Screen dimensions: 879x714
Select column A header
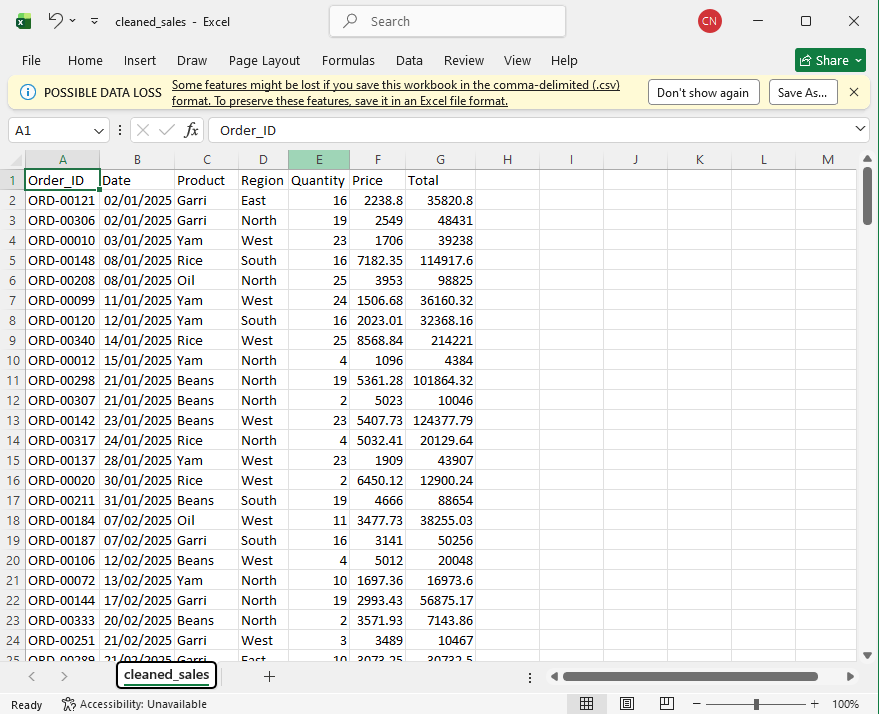coord(63,160)
